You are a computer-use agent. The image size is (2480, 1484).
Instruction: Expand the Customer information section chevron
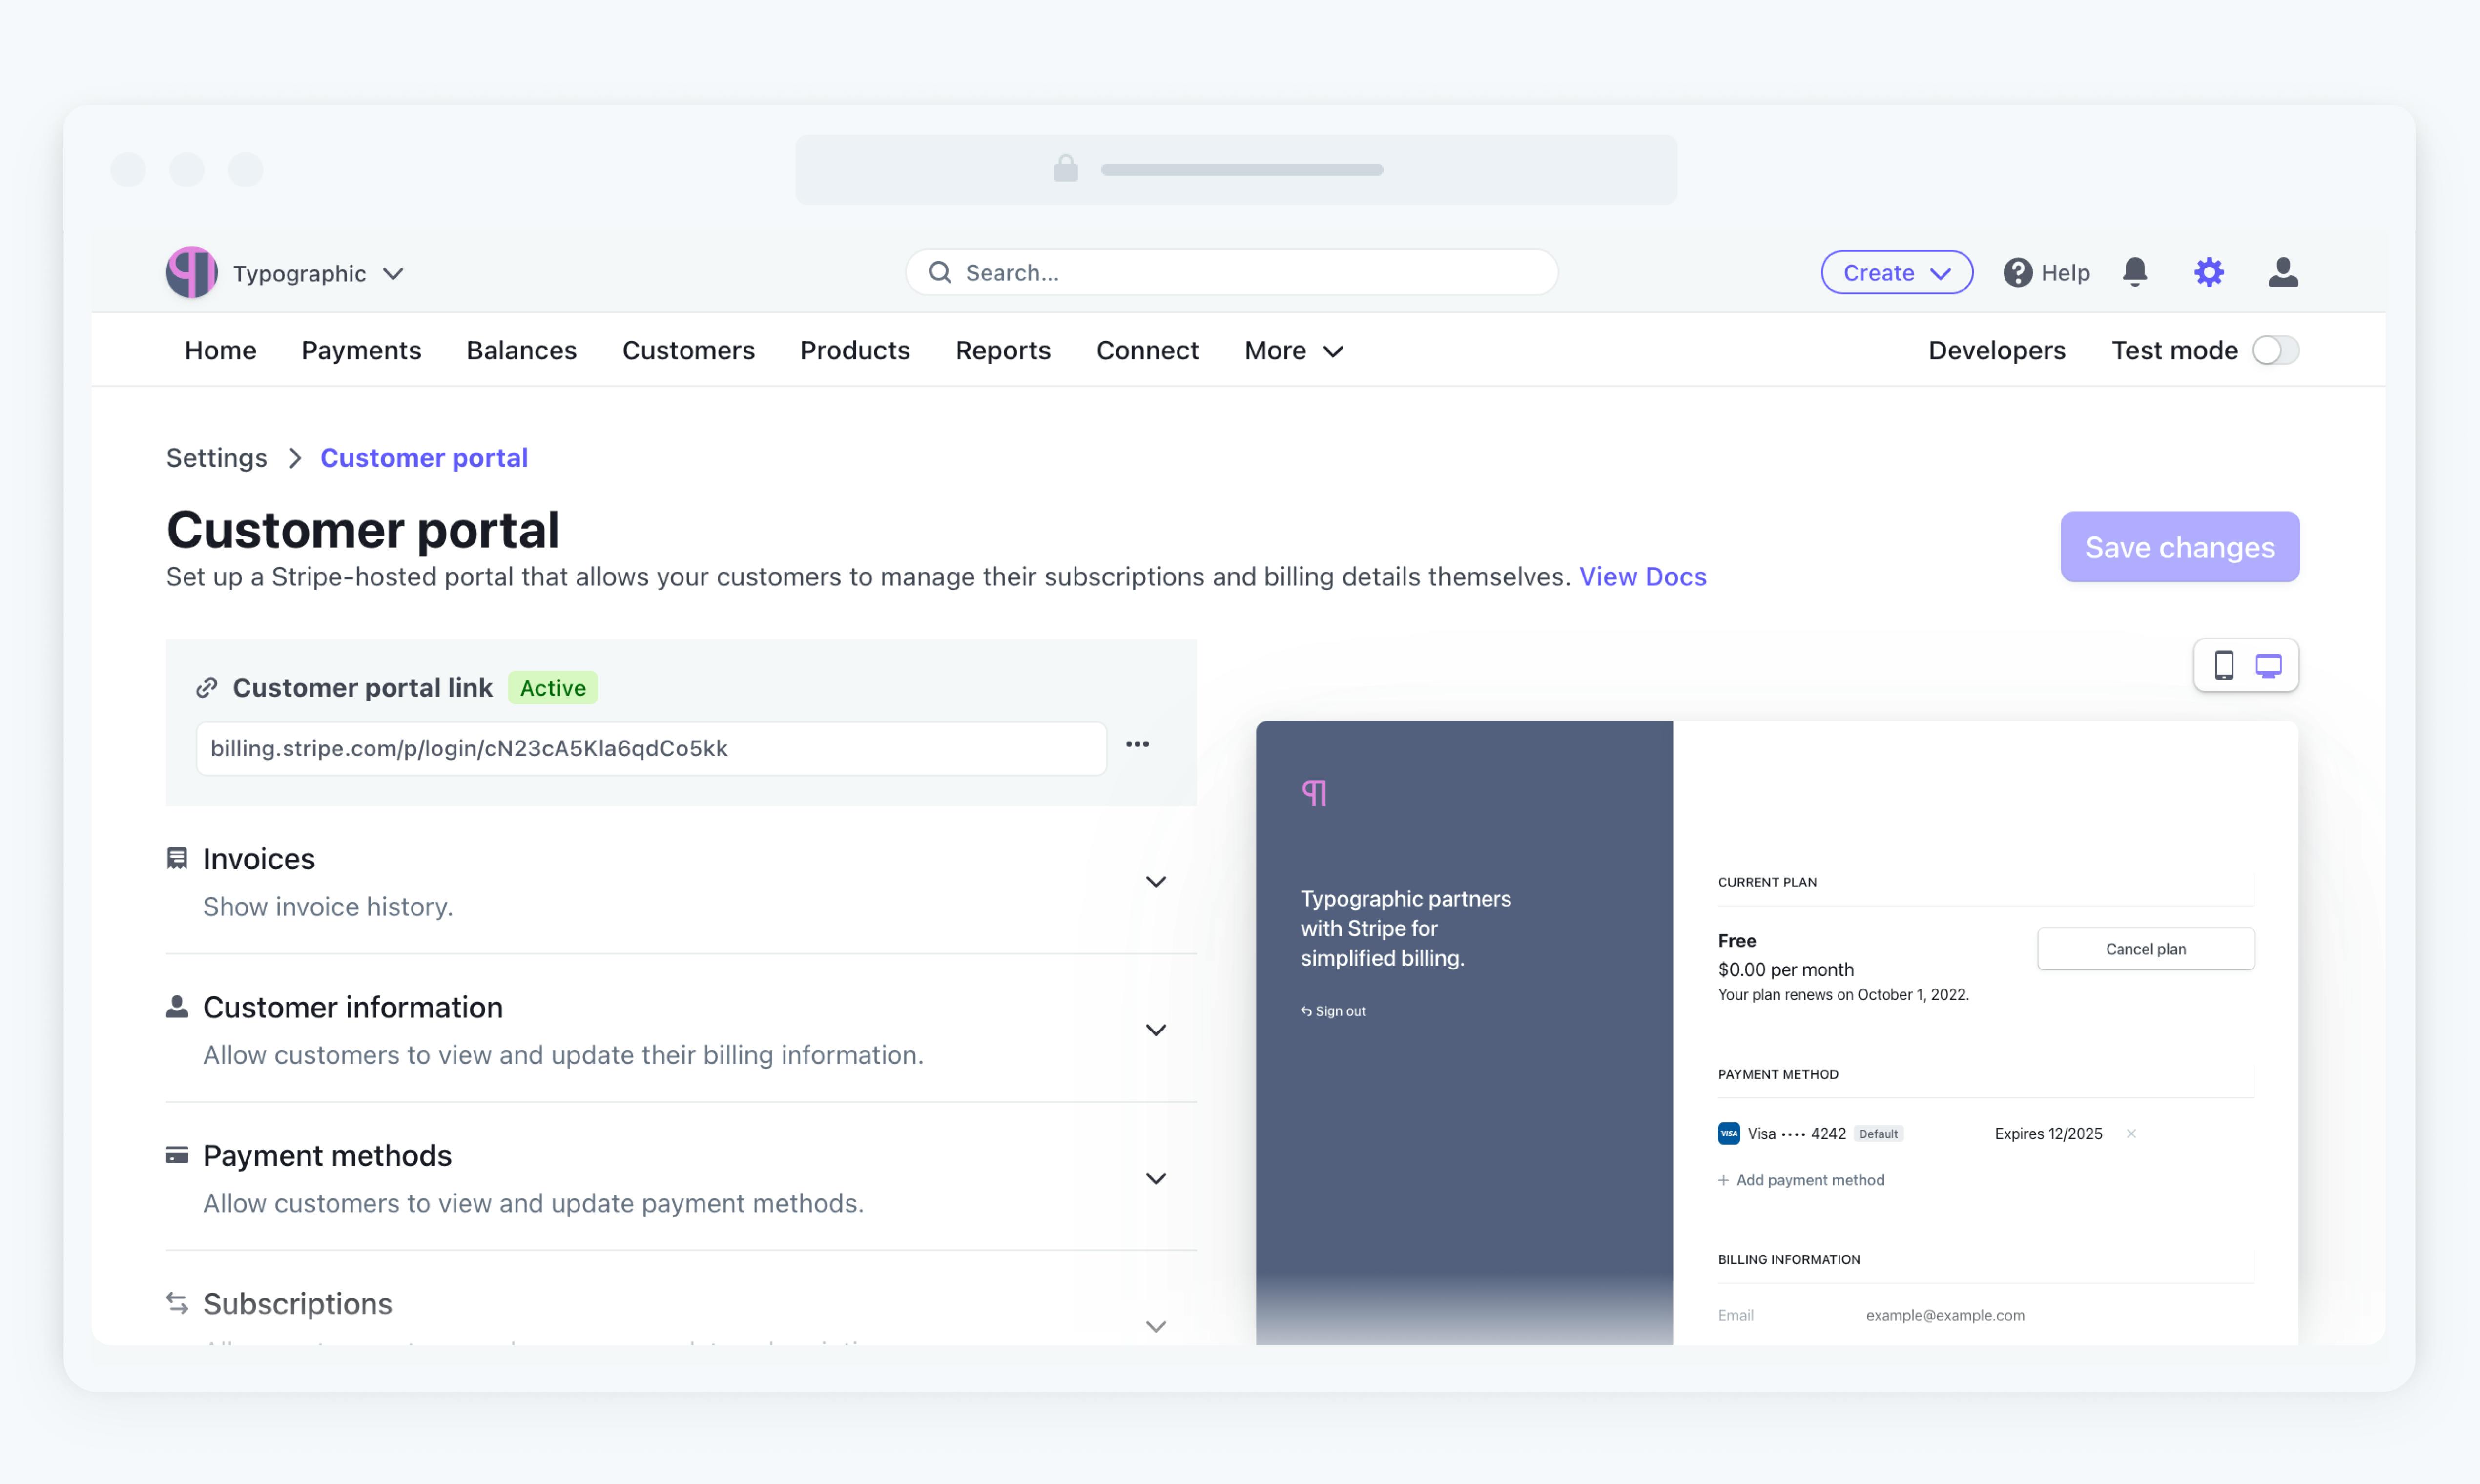[x=1156, y=1030]
